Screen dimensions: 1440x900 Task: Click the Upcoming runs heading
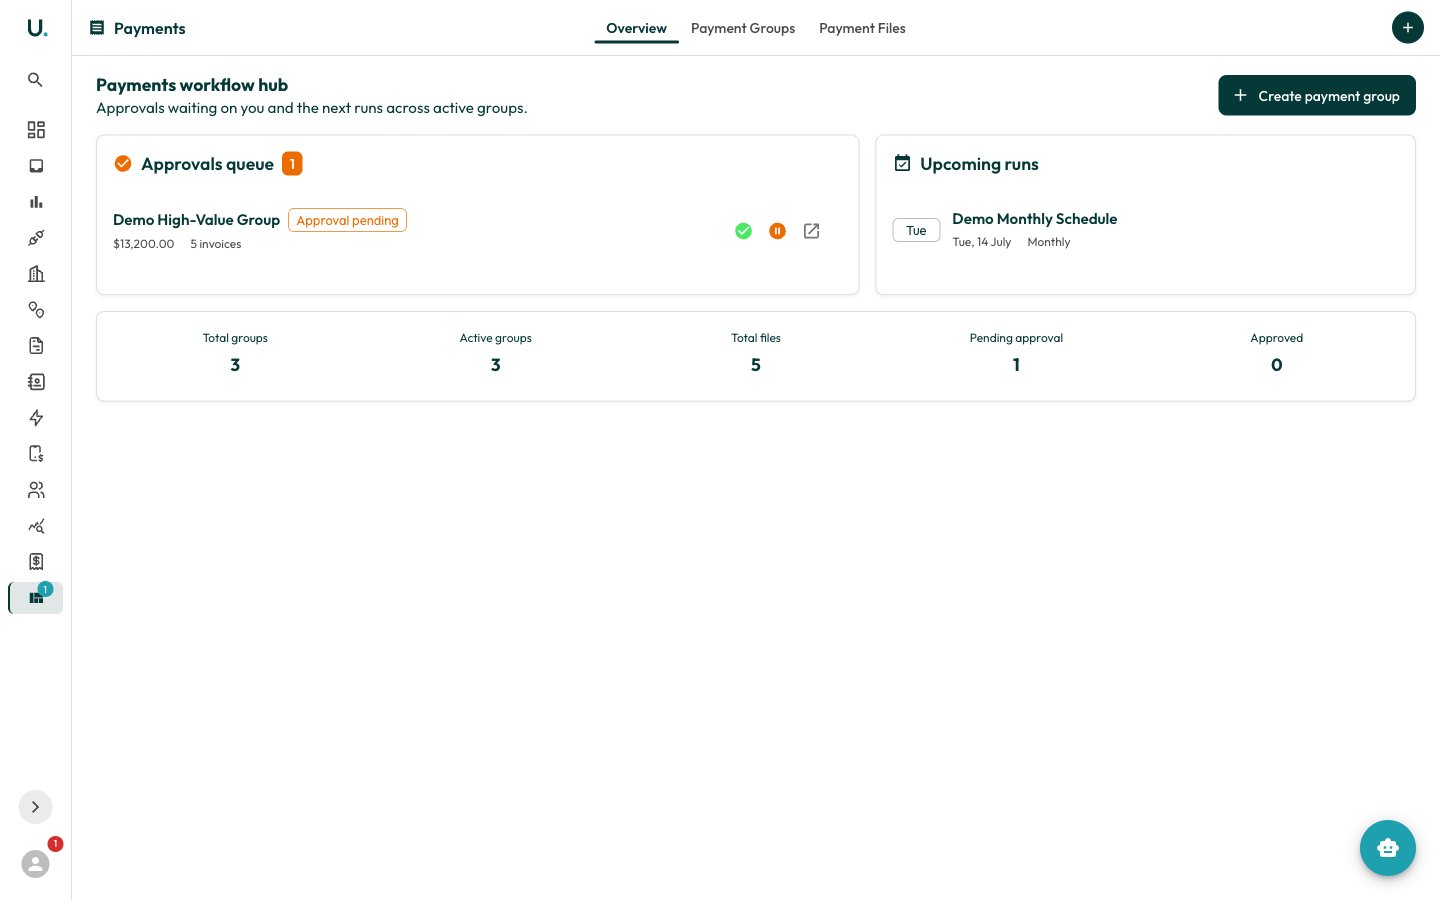[979, 164]
